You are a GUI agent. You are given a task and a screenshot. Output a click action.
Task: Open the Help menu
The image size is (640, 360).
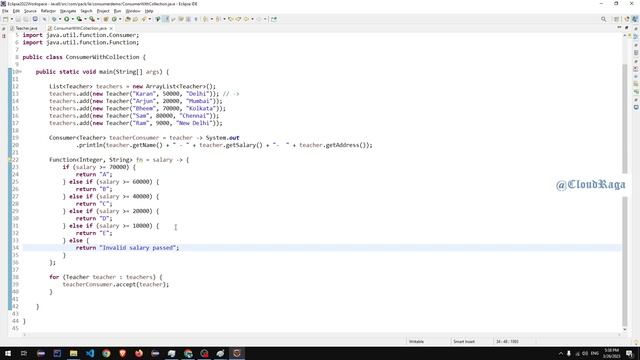click(149, 11)
